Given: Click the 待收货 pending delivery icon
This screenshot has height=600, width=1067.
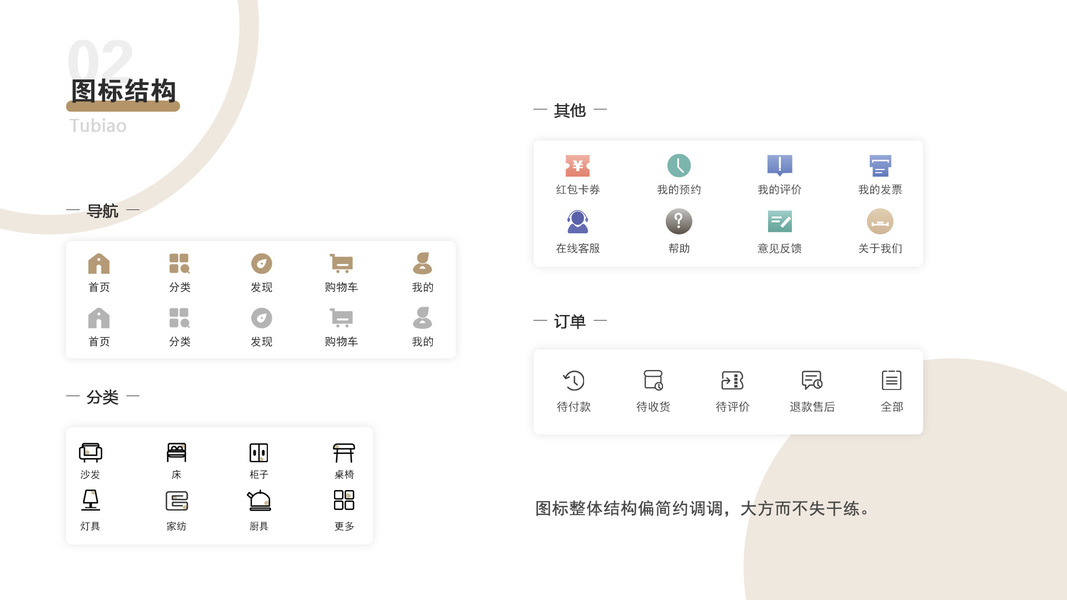Looking at the screenshot, I should pyautogui.click(x=653, y=380).
